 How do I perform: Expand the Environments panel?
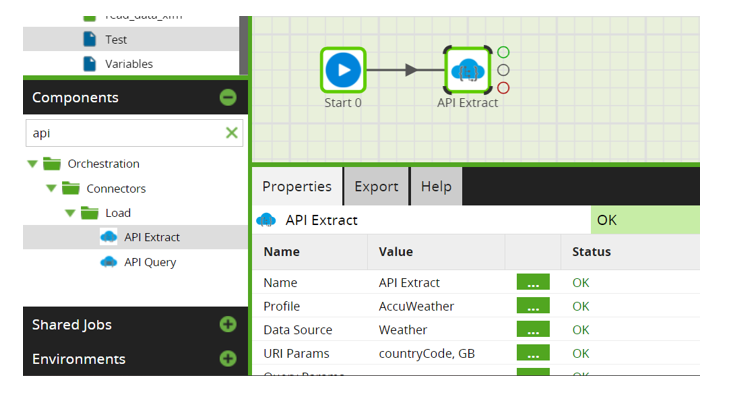(228, 358)
